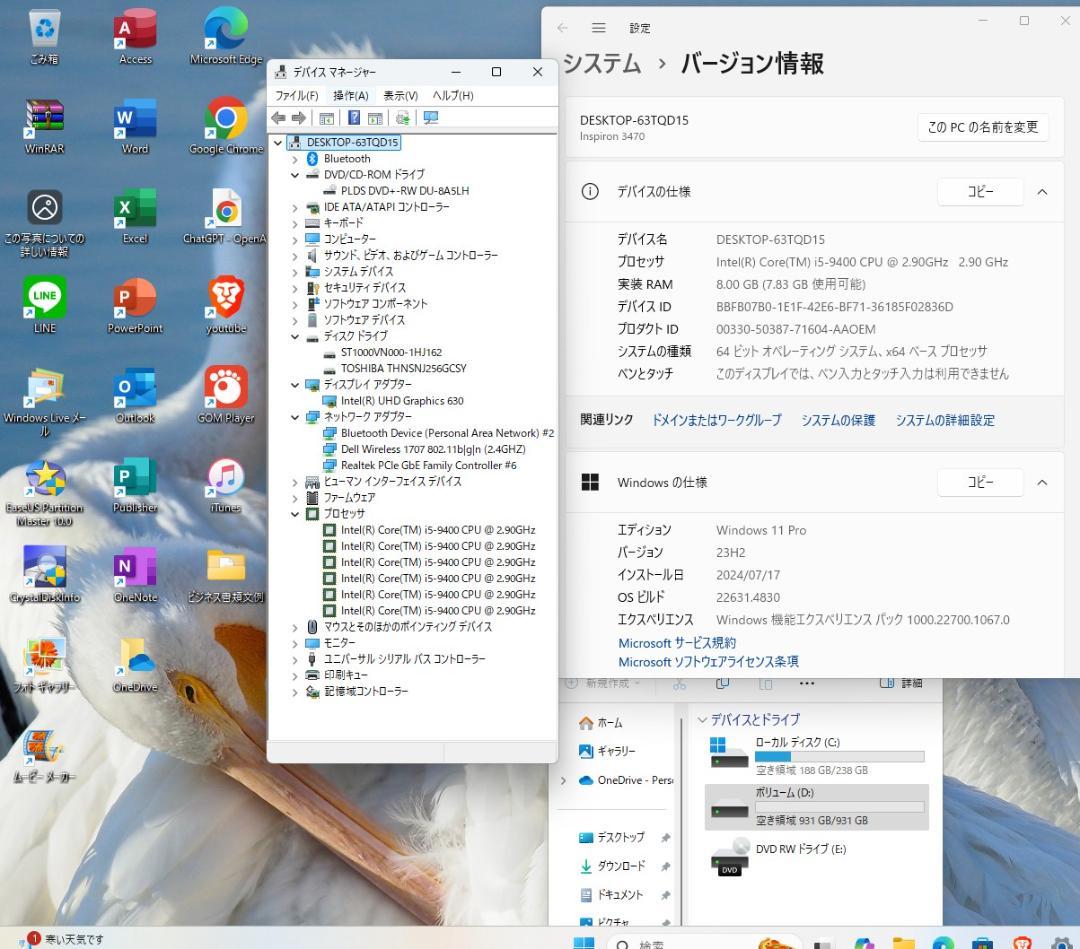Screen dimensions: 1080x949
Task: Launch EaseUS Partition Master
Action: (45, 477)
